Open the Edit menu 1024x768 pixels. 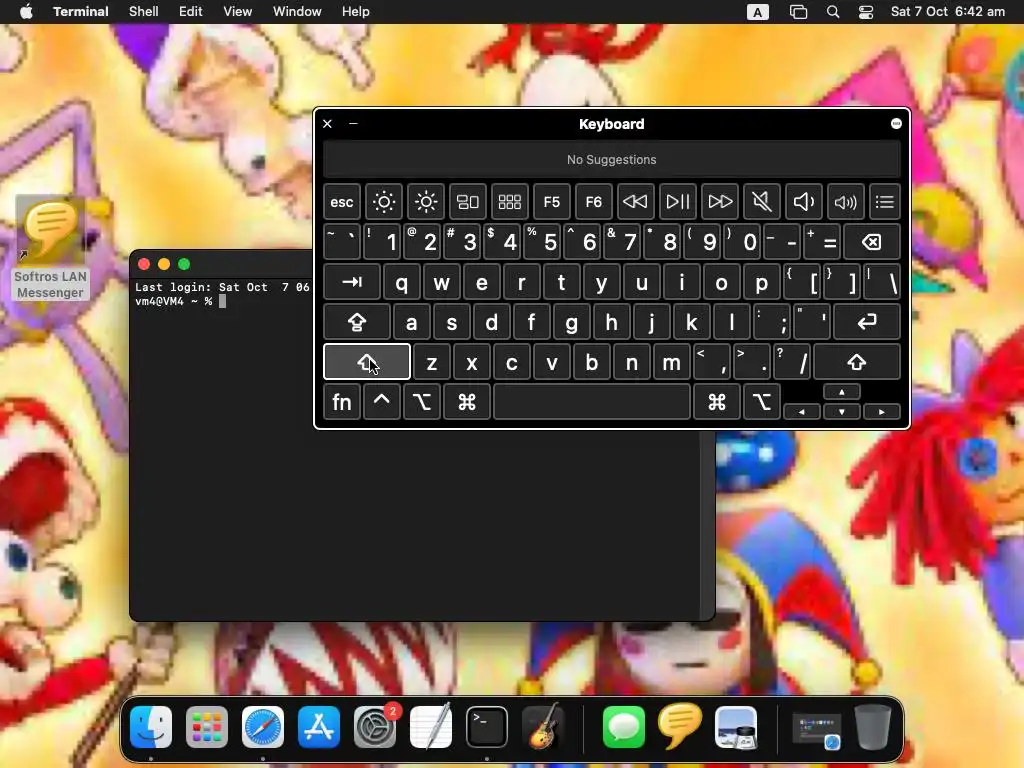tap(191, 11)
